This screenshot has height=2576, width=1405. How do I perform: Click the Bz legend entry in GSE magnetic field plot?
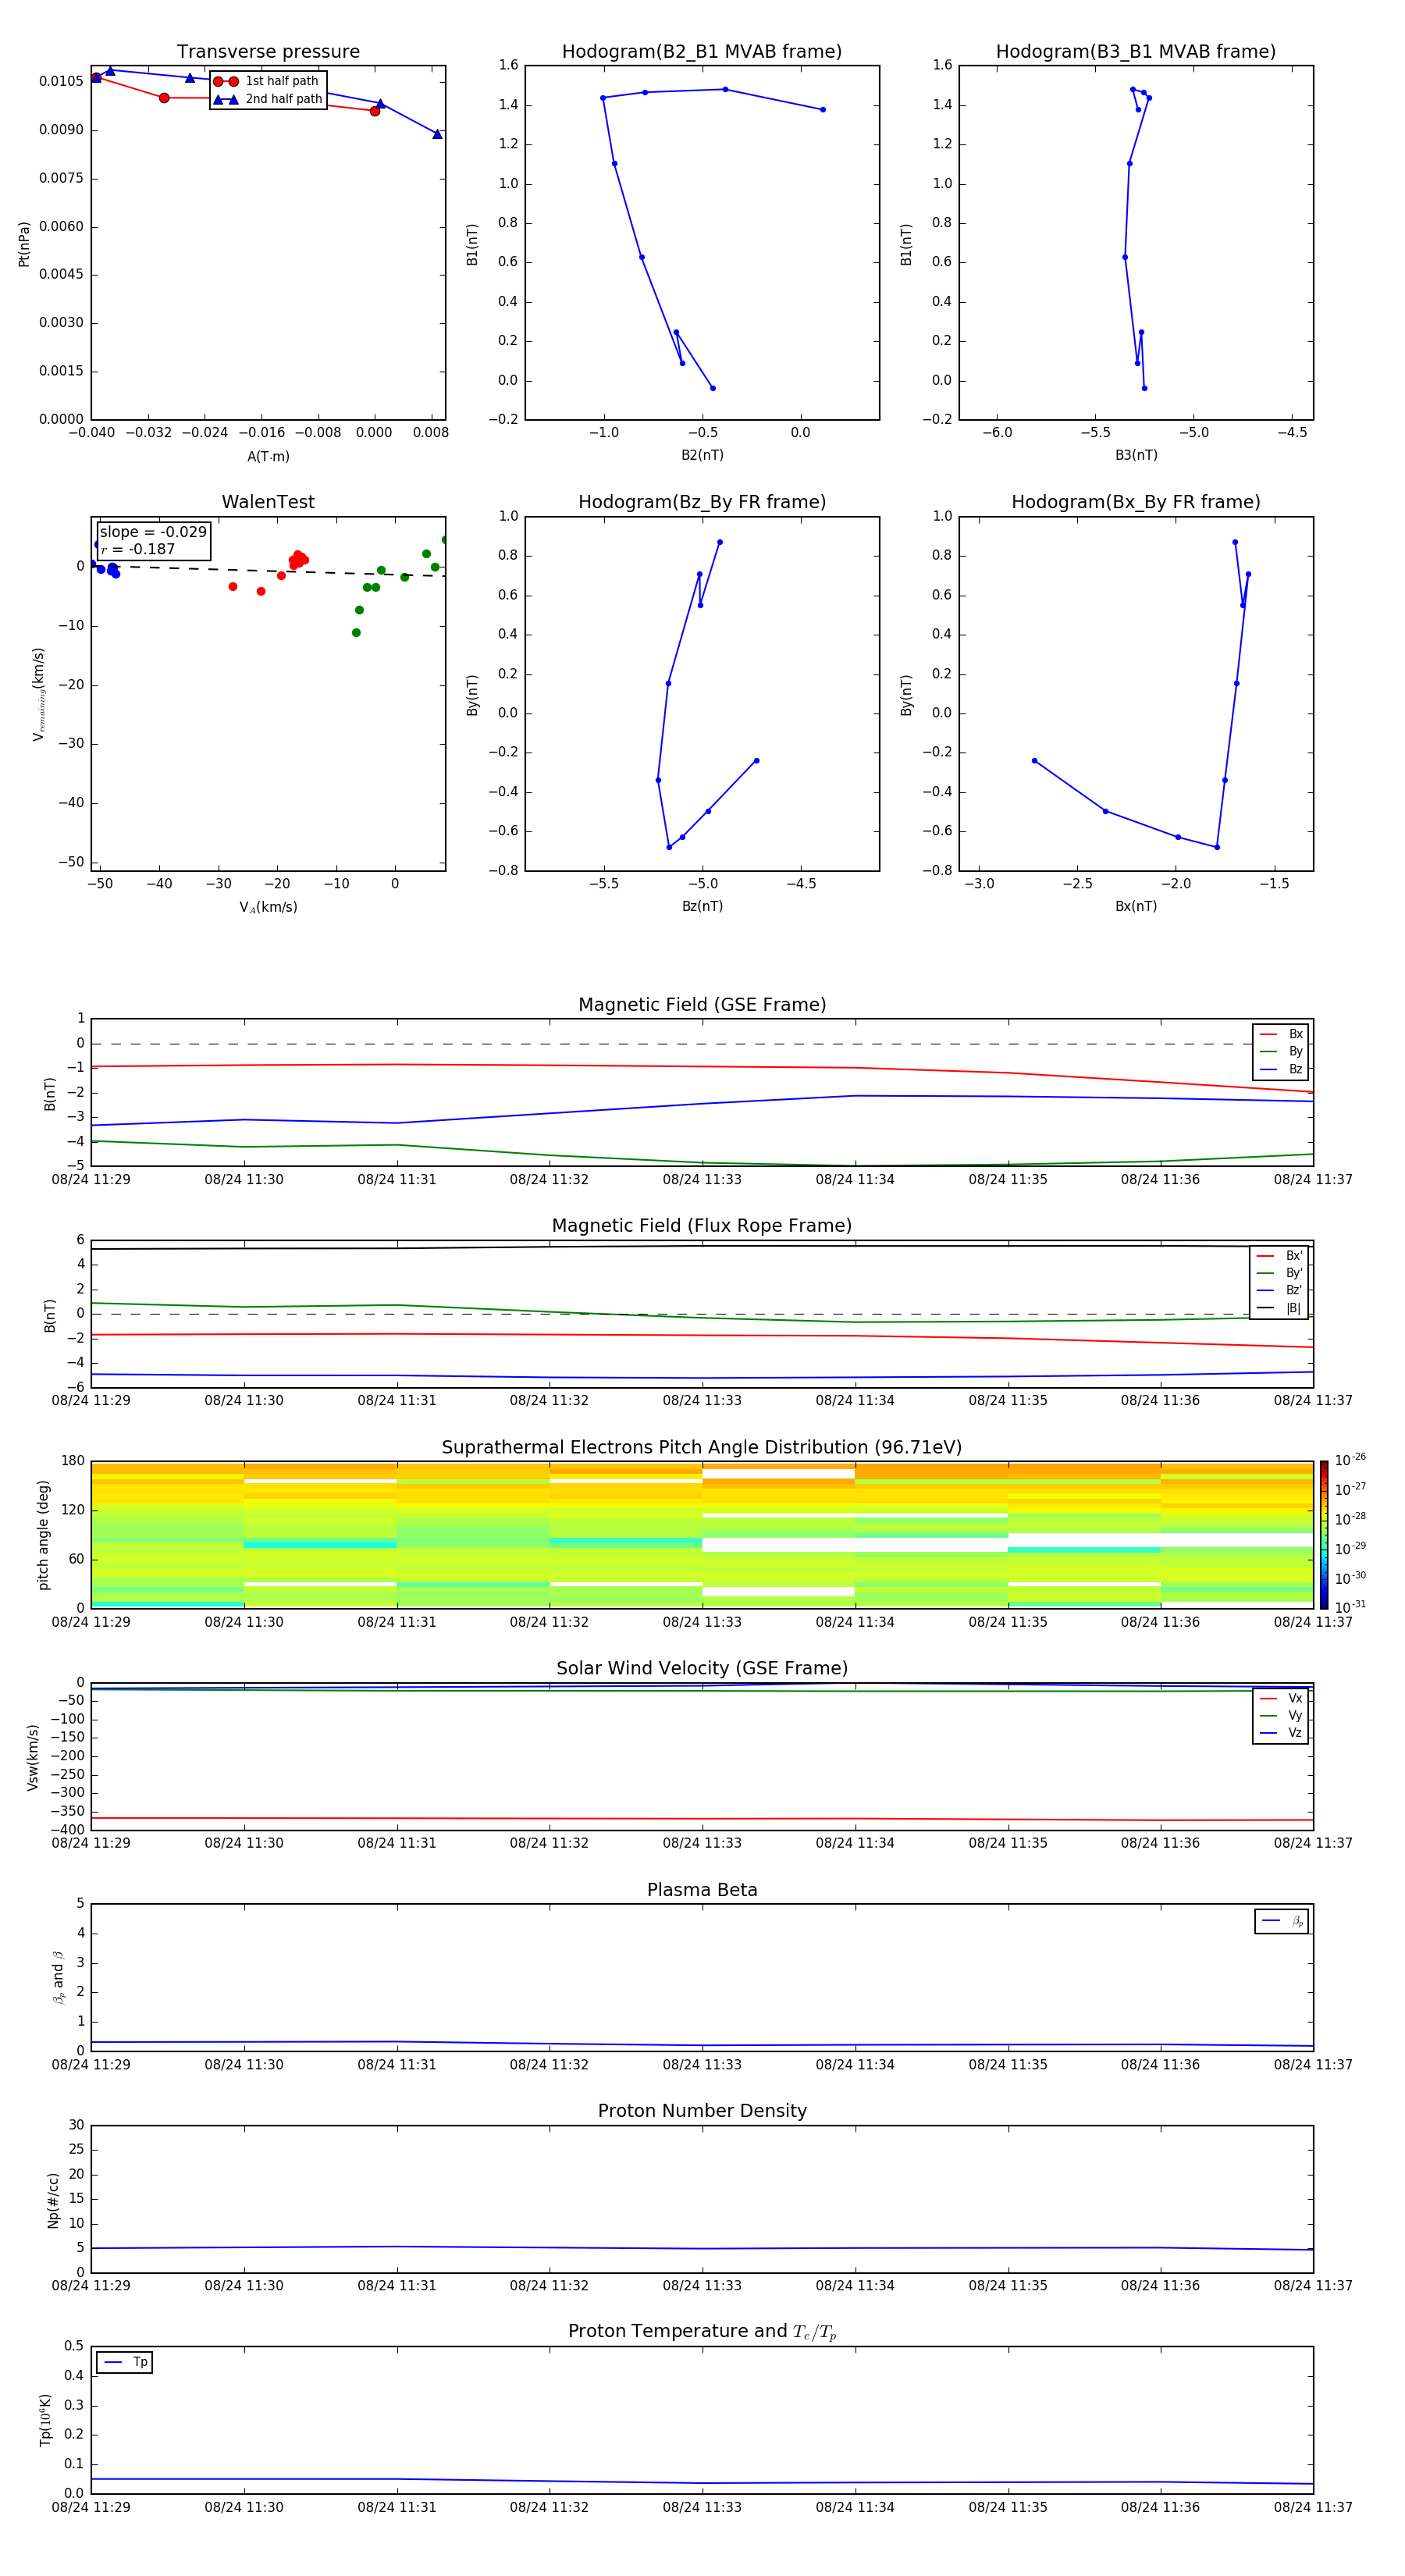tap(1281, 1070)
